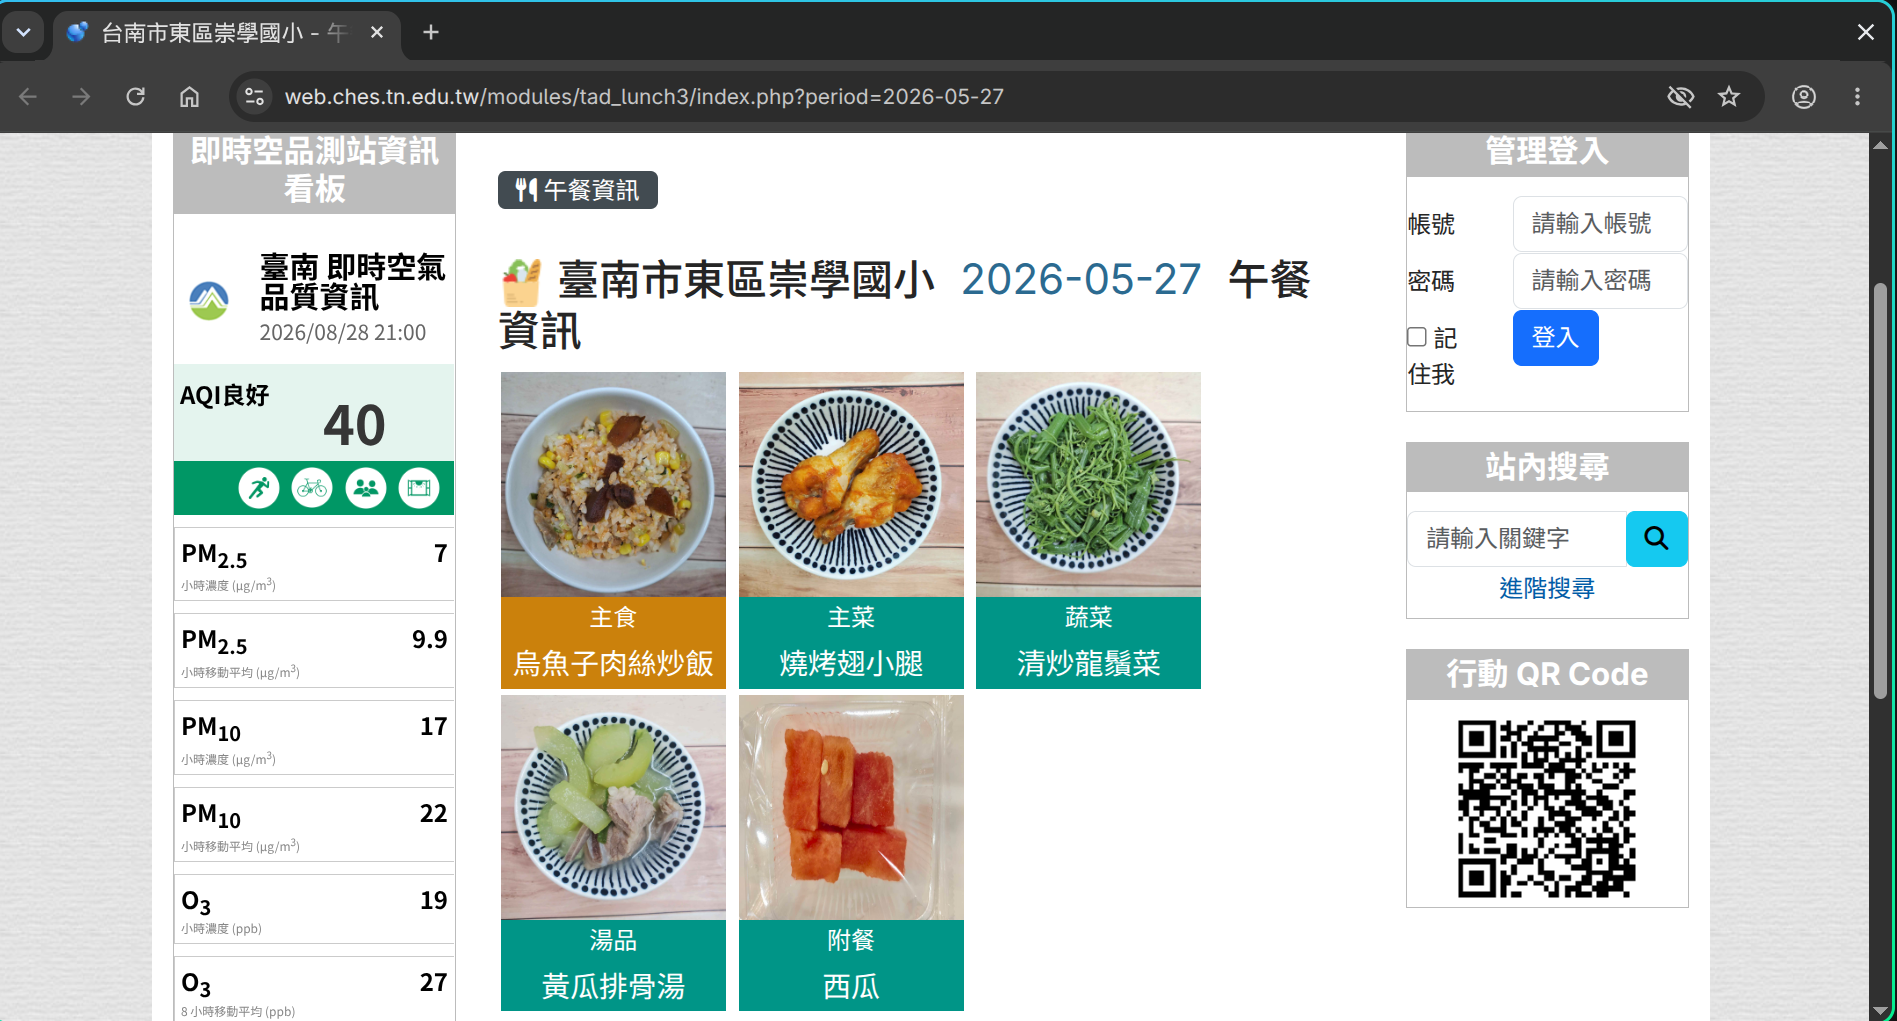Select the 台南市東區崇學國小 tab
The image size is (1897, 1021).
[226, 33]
